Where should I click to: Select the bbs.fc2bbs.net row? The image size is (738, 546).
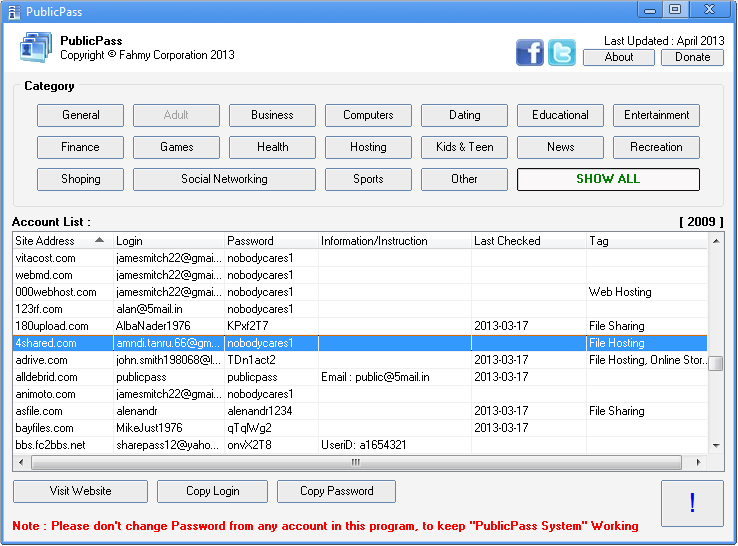pos(360,445)
